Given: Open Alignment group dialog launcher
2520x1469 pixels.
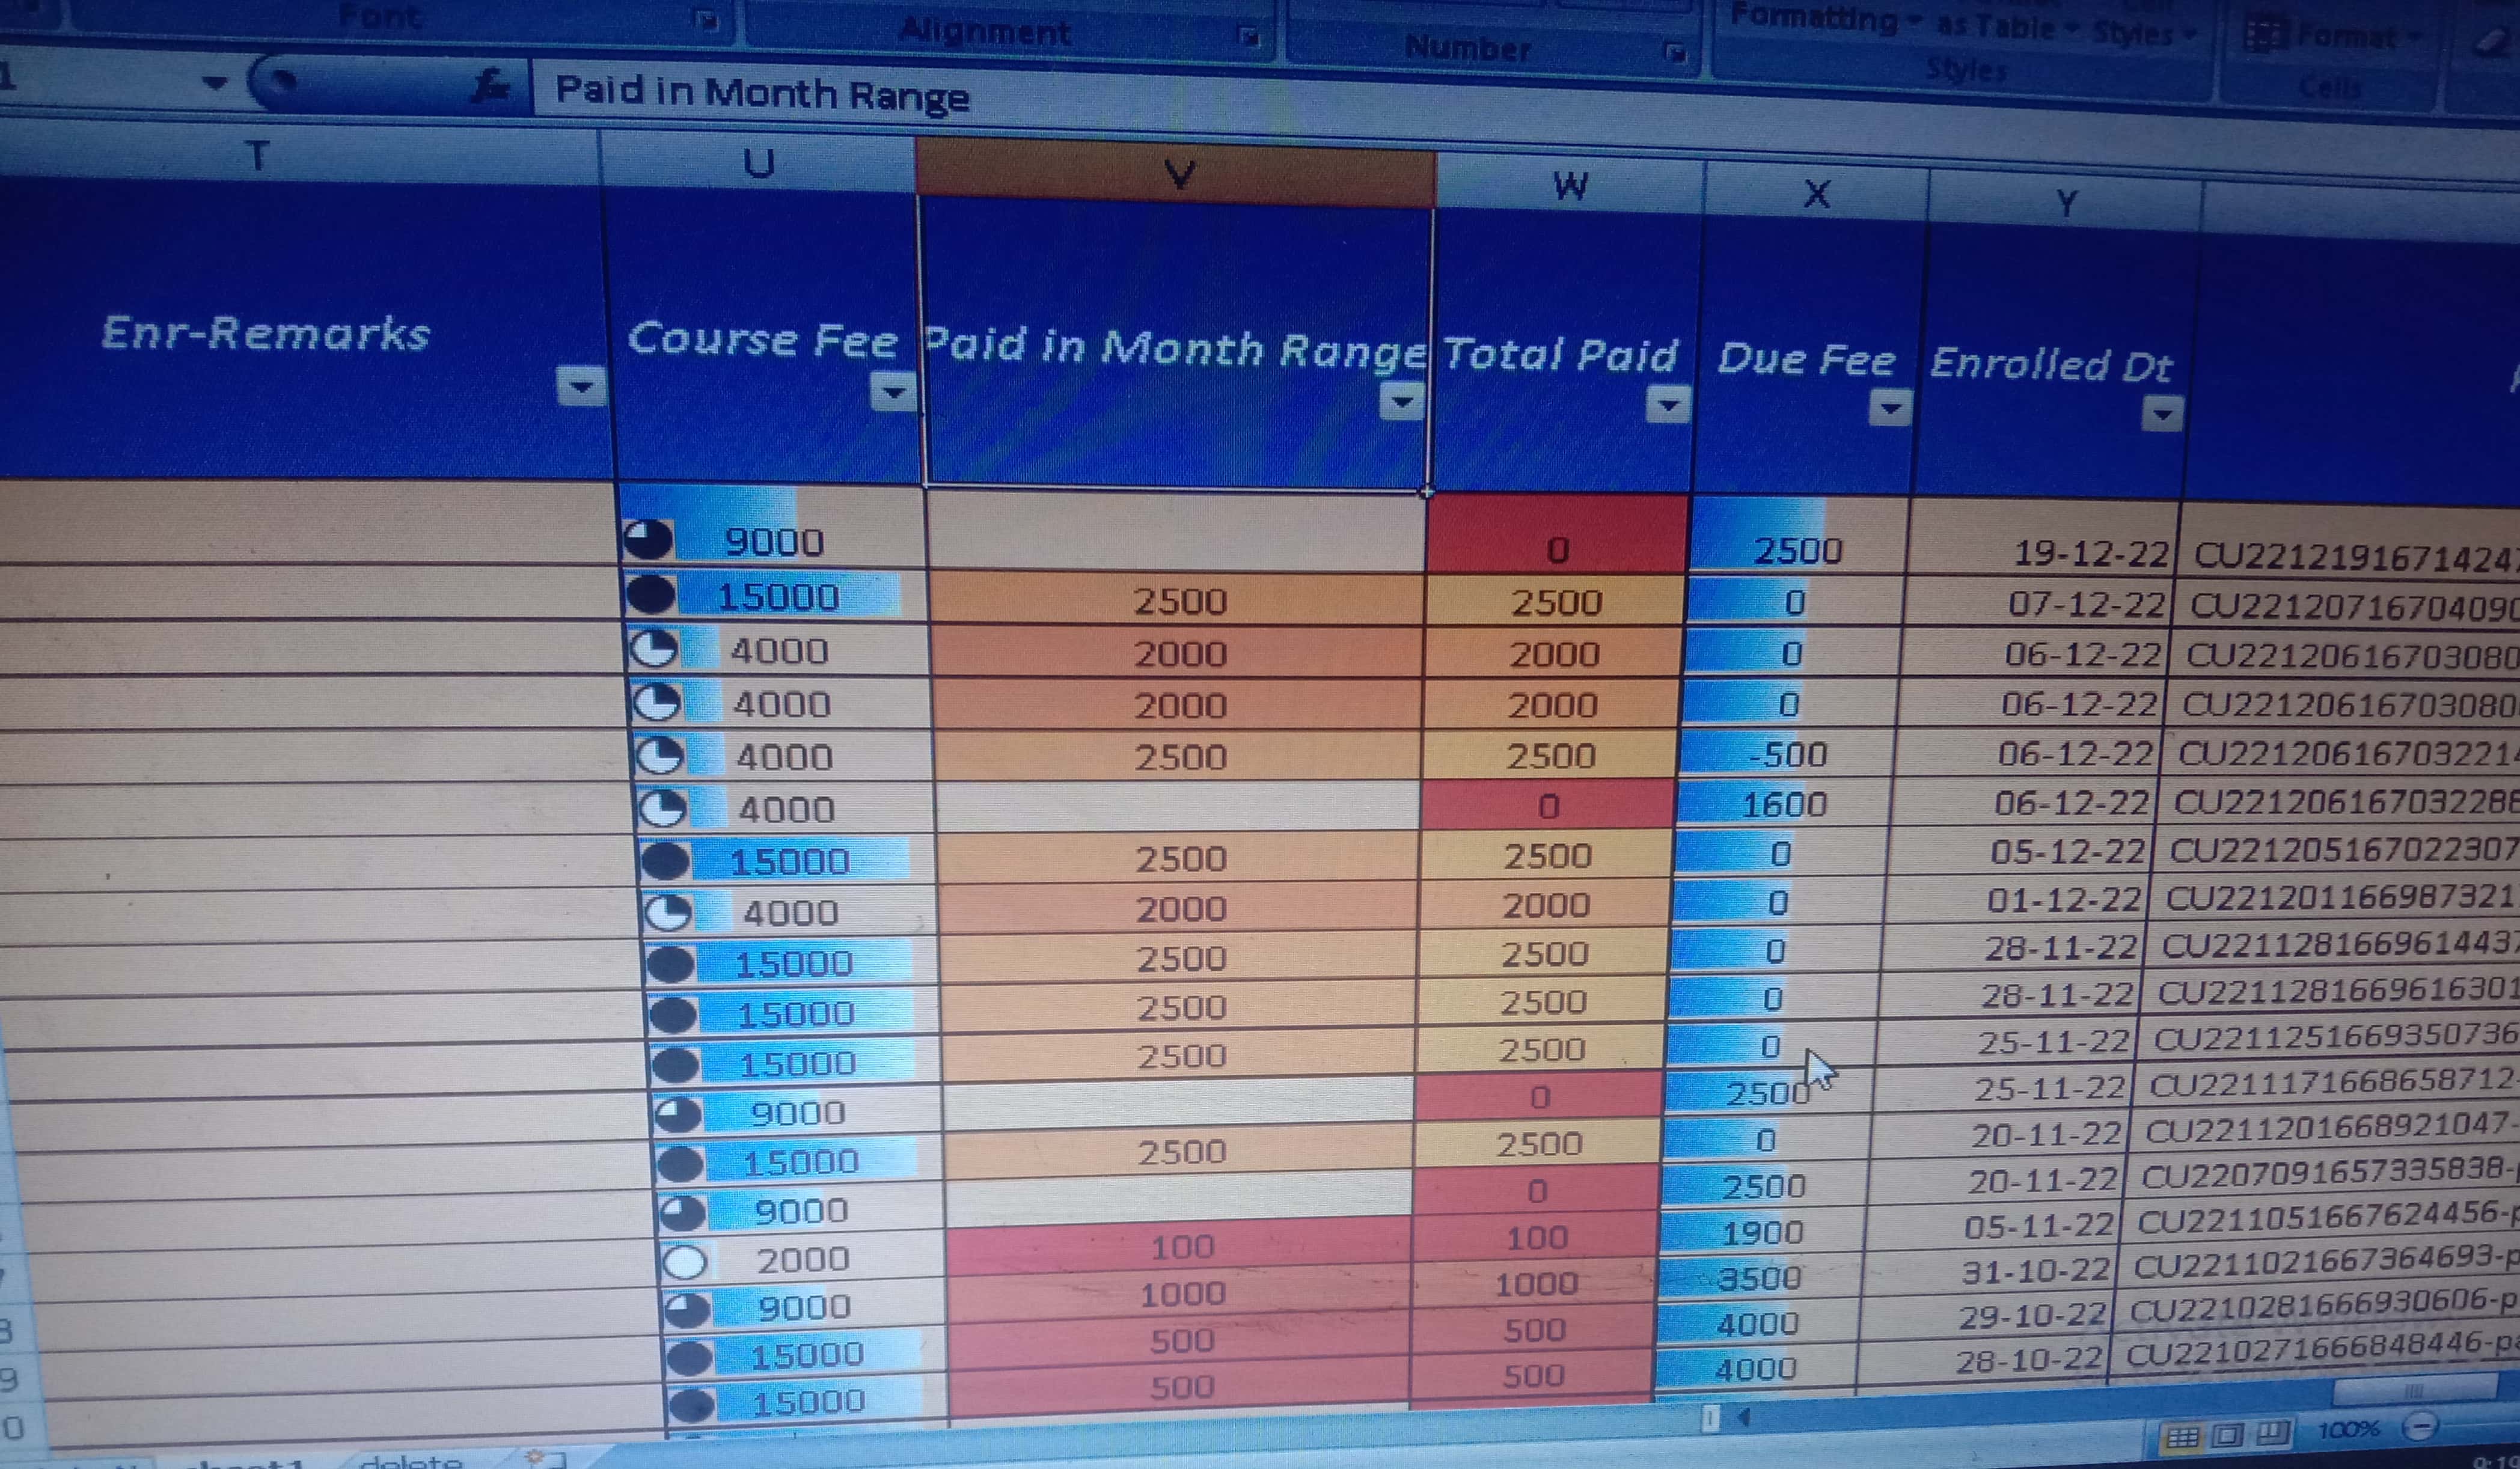Looking at the screenshot, I should pyautogui.click(x=1248, y=37).
